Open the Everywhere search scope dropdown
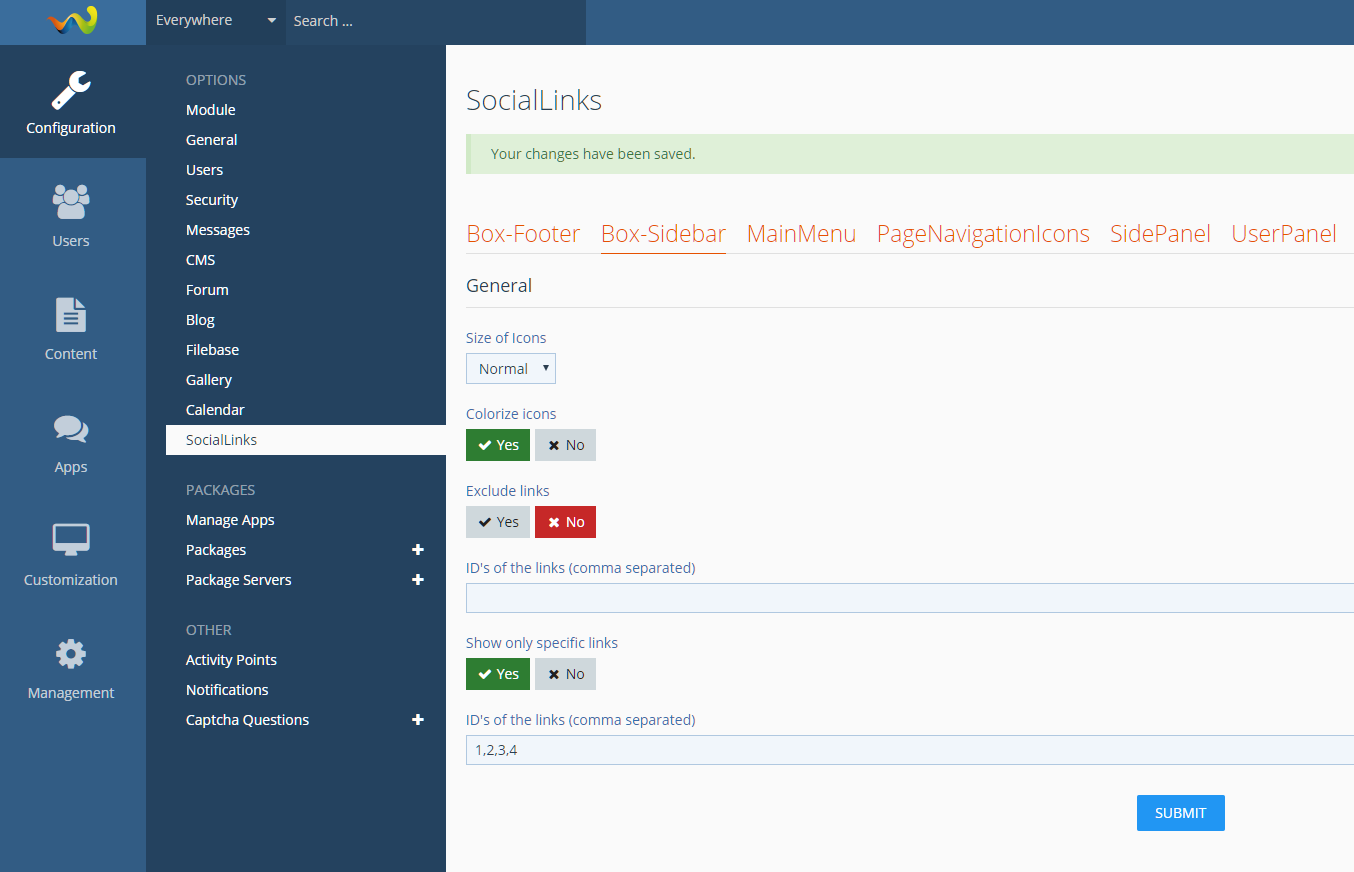The width and height of the screenshot is (1354, 872). click(216, 20)
